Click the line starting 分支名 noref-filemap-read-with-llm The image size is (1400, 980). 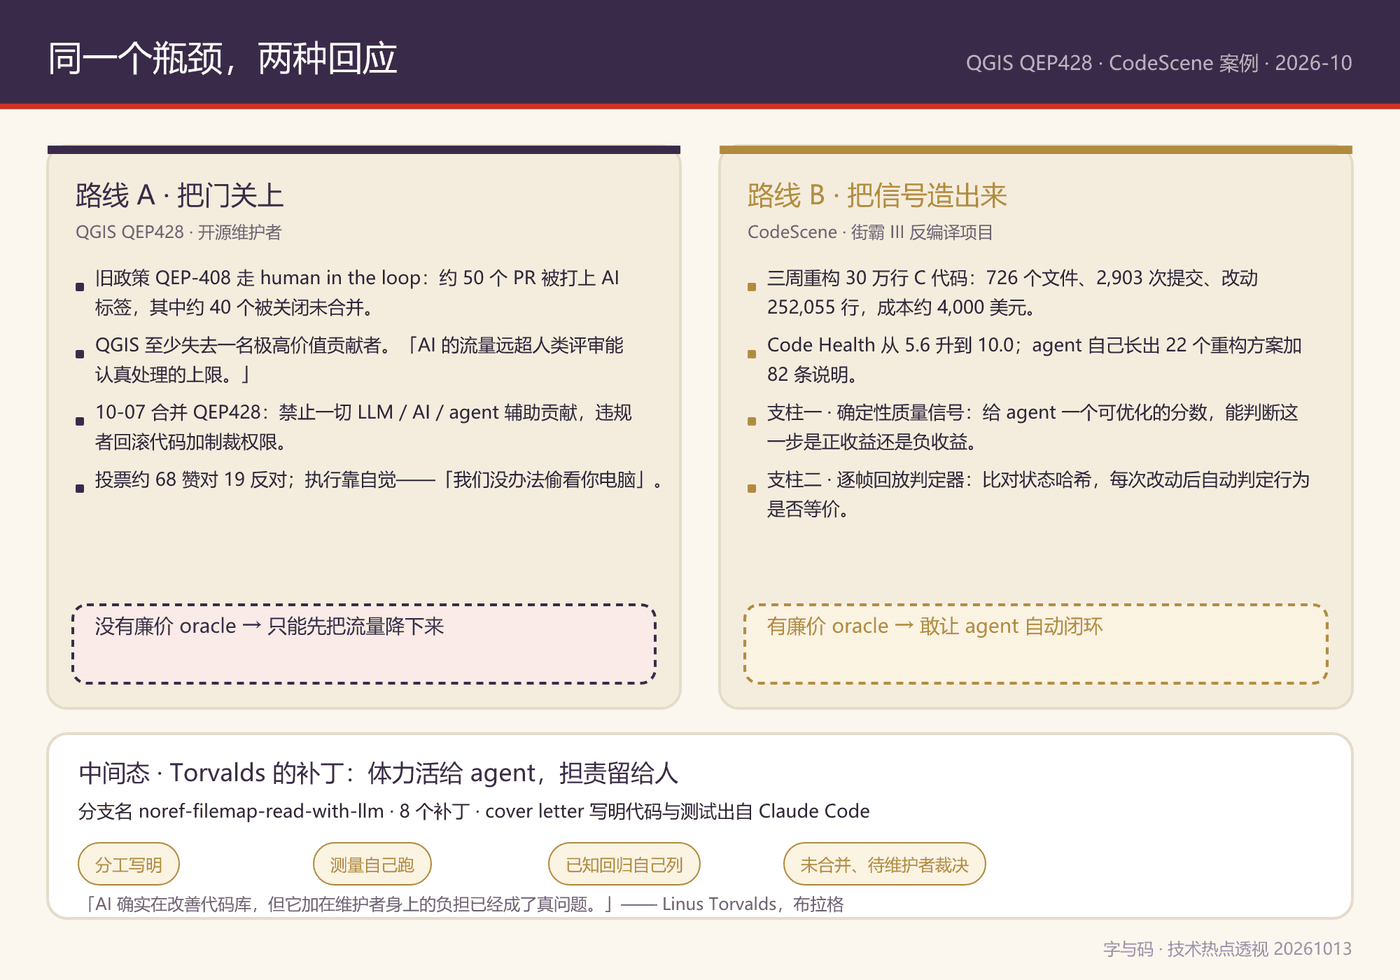[474, 811]
